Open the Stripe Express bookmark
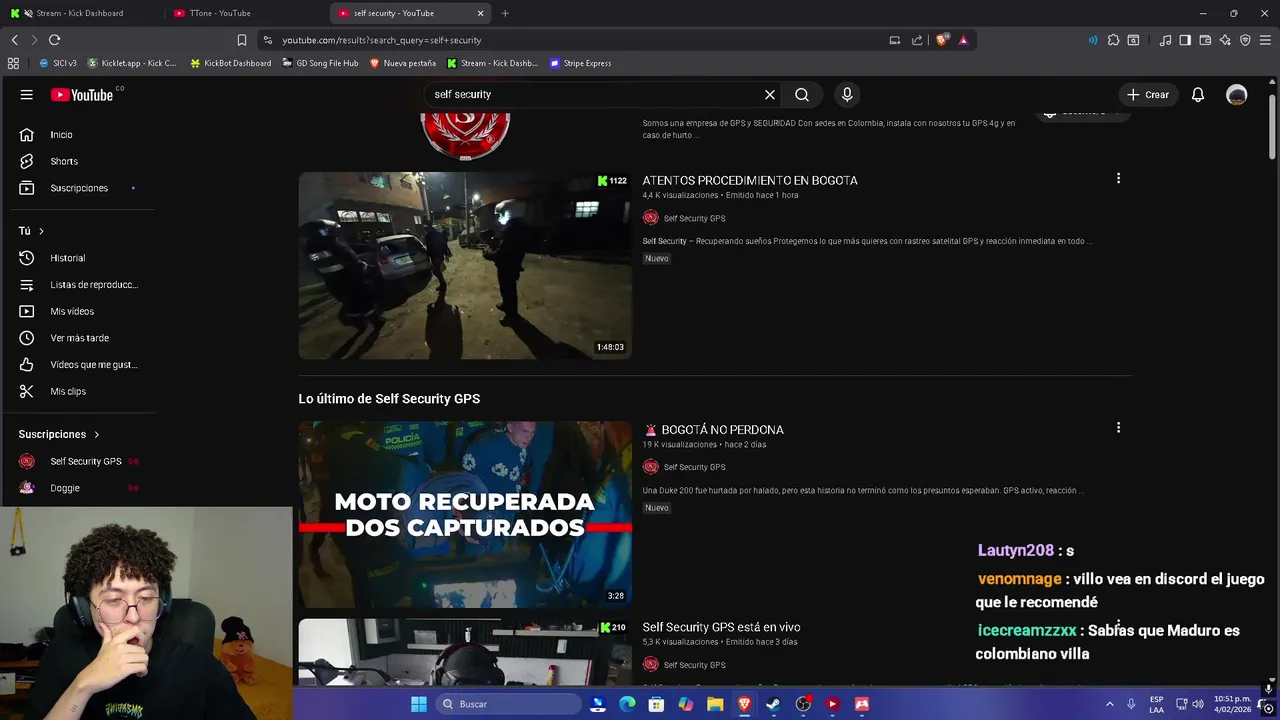The image size is (1280, 720). 581,63
